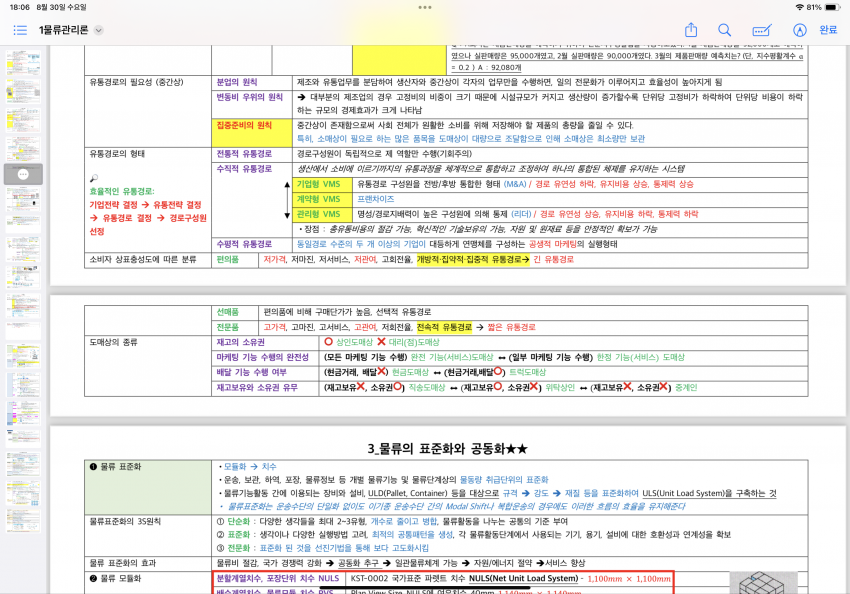This screenshot has width=850, height=594.
Task: Select row label 소비자 상표충성도에 따른 분류
Action: 143,259
